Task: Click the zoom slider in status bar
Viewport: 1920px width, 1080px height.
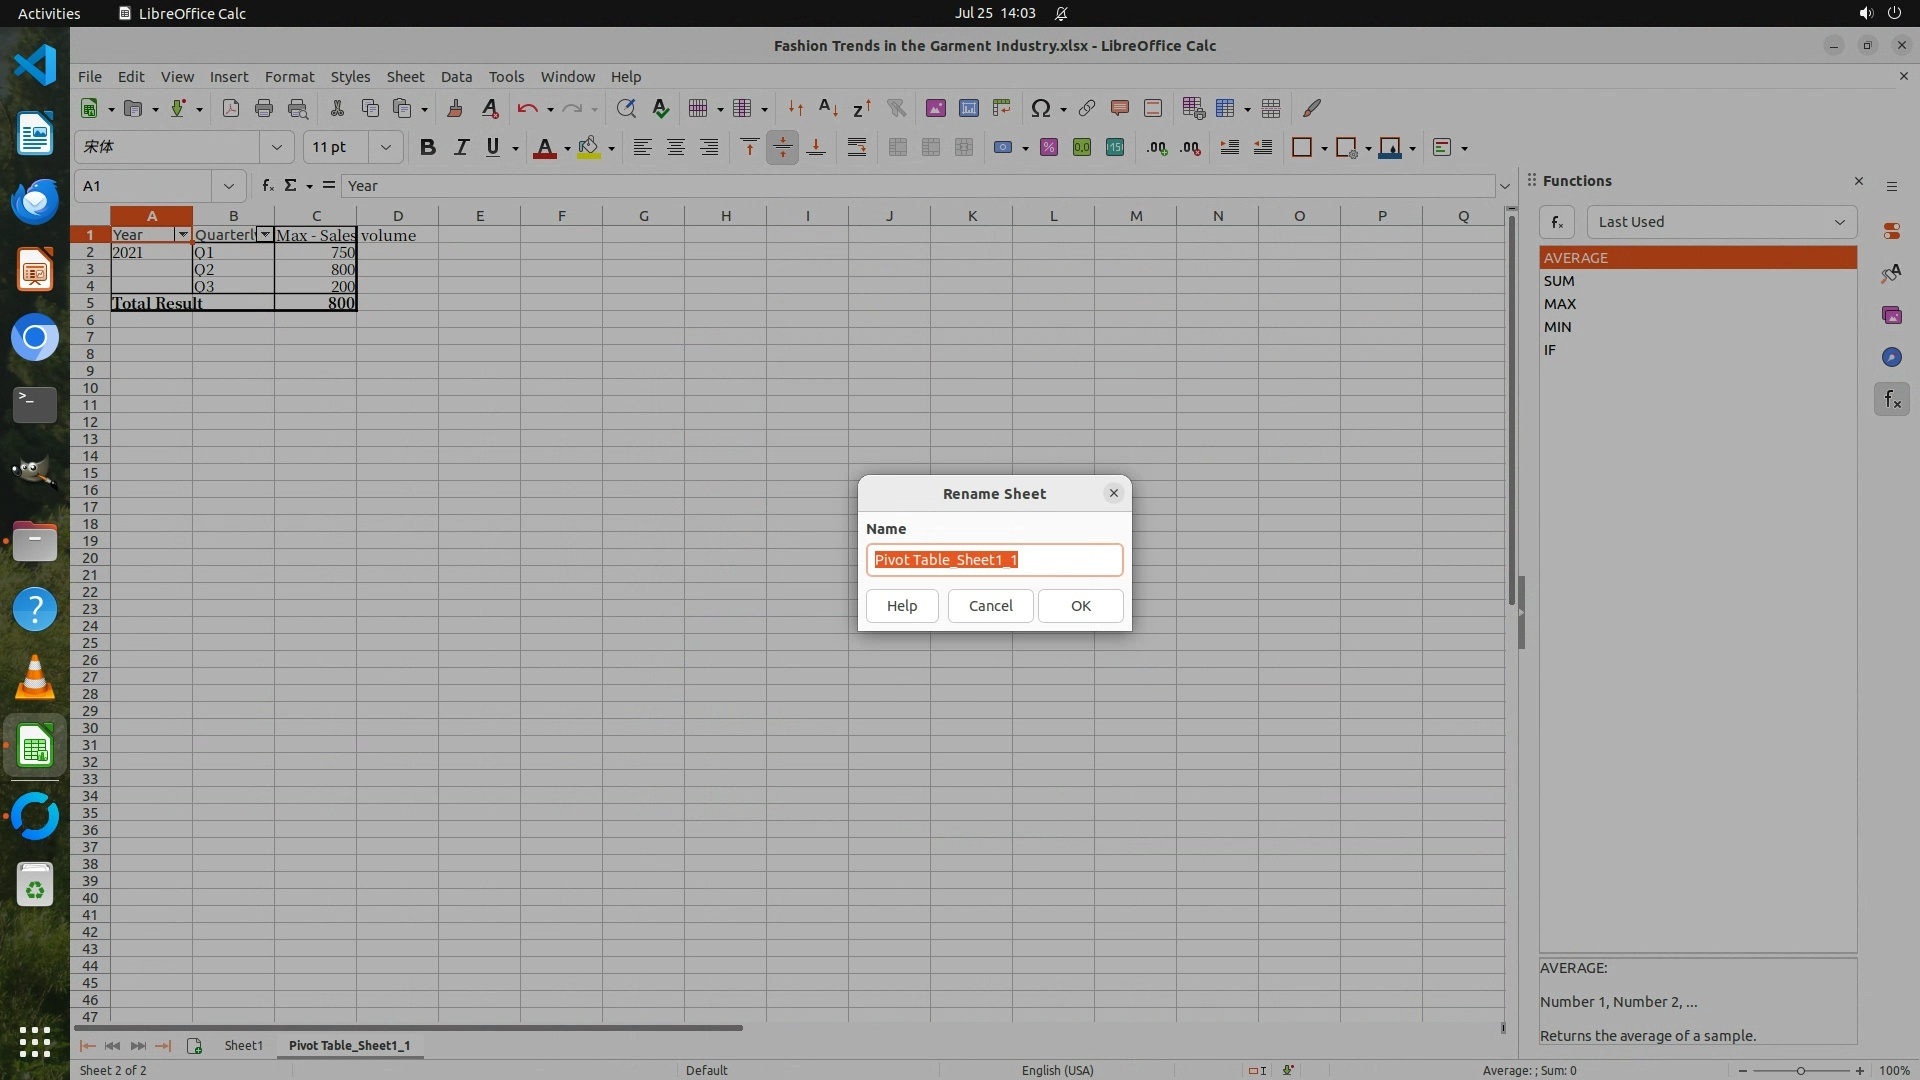Action: (x=1800, y=1070)
